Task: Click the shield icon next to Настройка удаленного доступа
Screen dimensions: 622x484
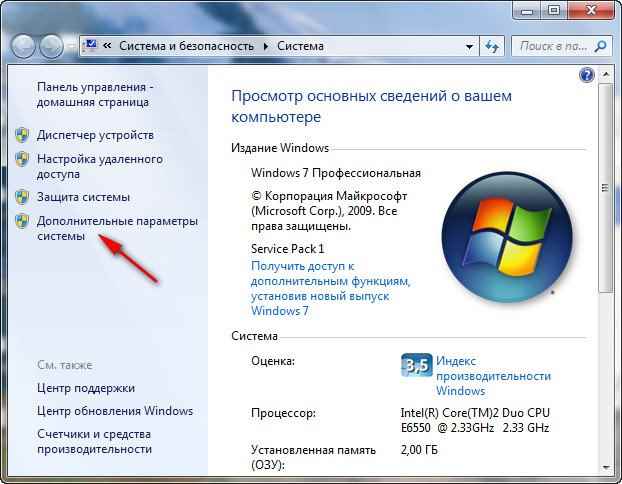Action: (22, 159)
